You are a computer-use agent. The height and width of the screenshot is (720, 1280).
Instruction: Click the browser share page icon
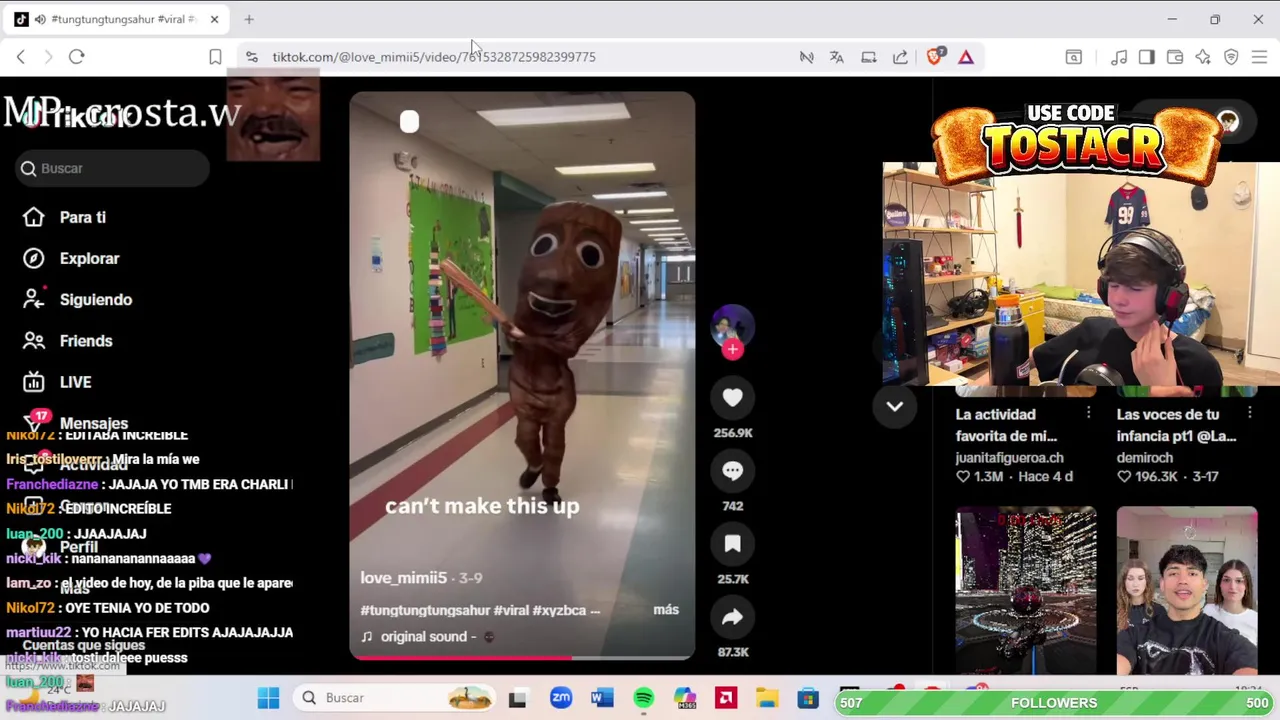click(900, 57)
